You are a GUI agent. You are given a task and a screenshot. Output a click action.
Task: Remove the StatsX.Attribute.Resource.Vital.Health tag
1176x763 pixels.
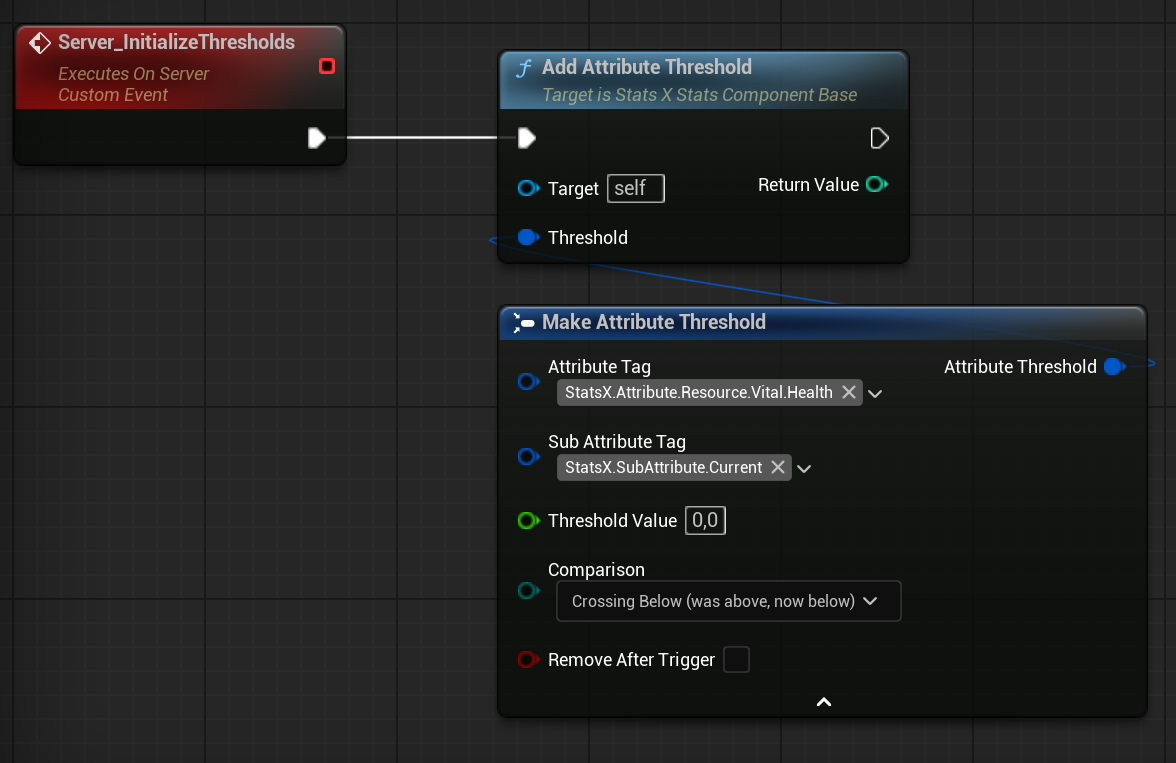pos(849,392)
